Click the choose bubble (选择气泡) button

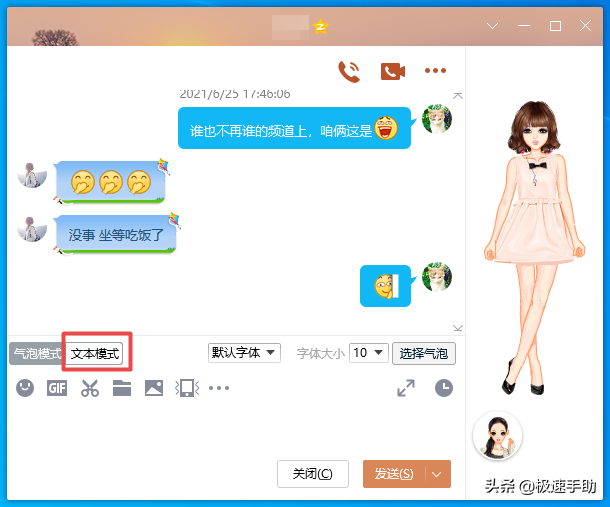point(424,353)
